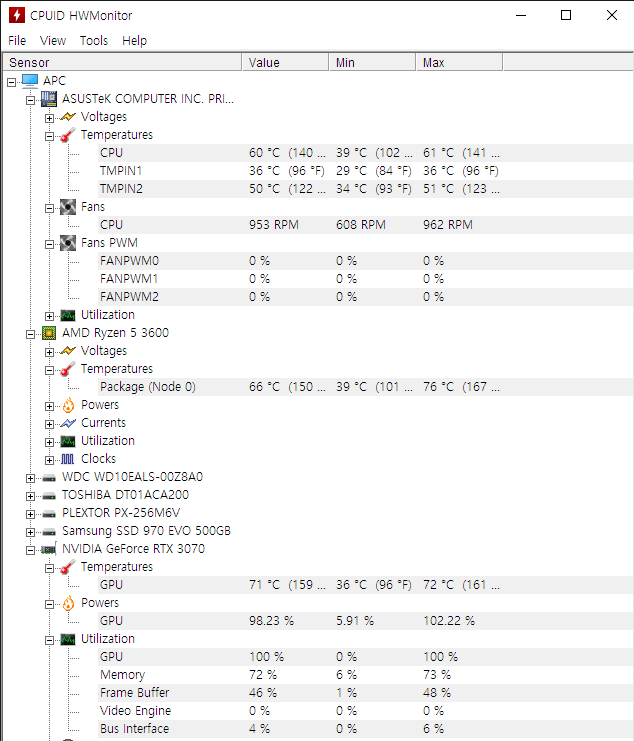Click the motherboard Voltages lightning icon
The height and width of the screenshot is (741, 634).
coord(68,117)
